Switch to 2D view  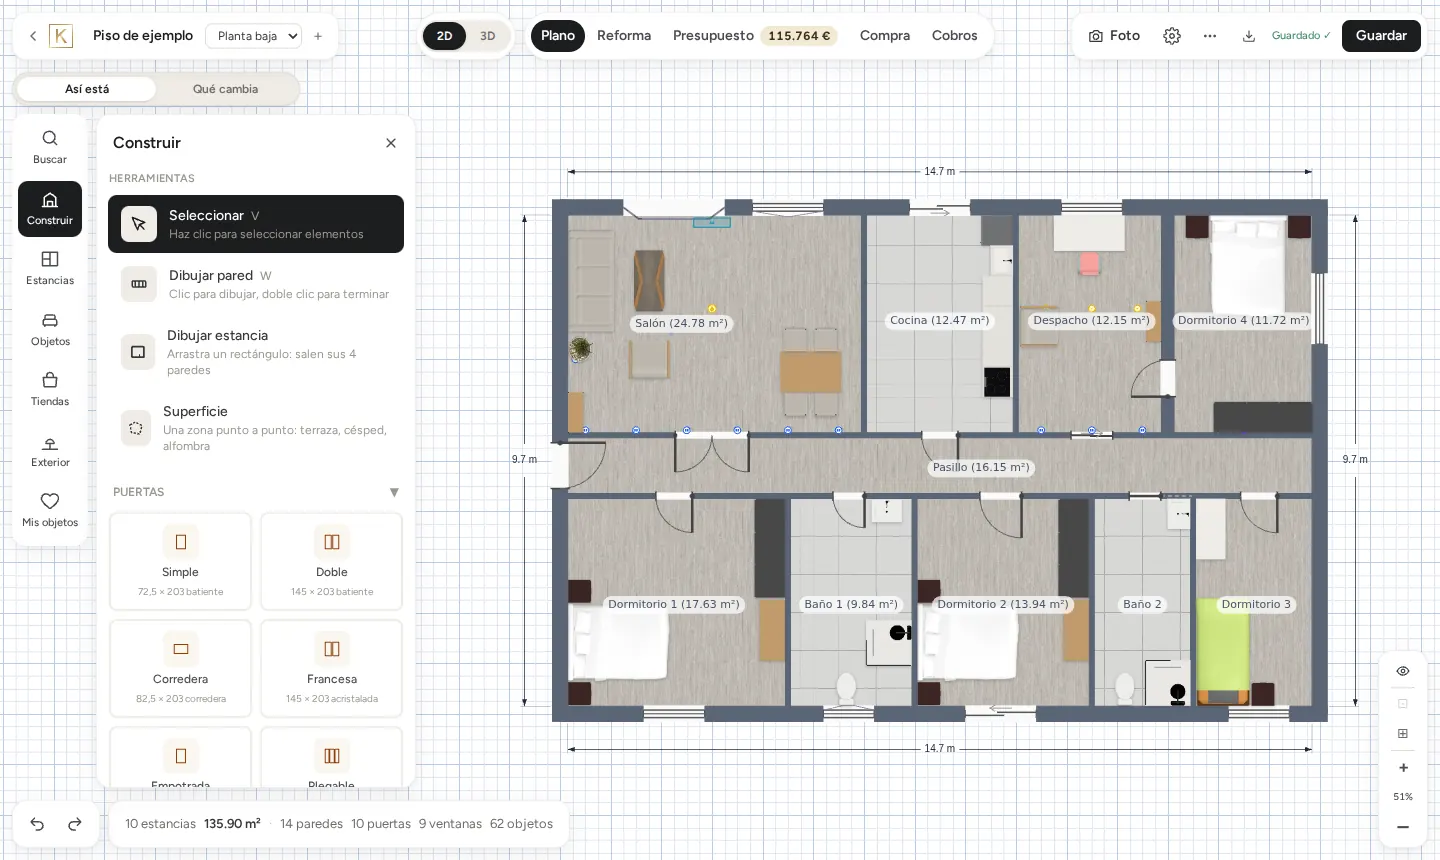click(444, 36)
